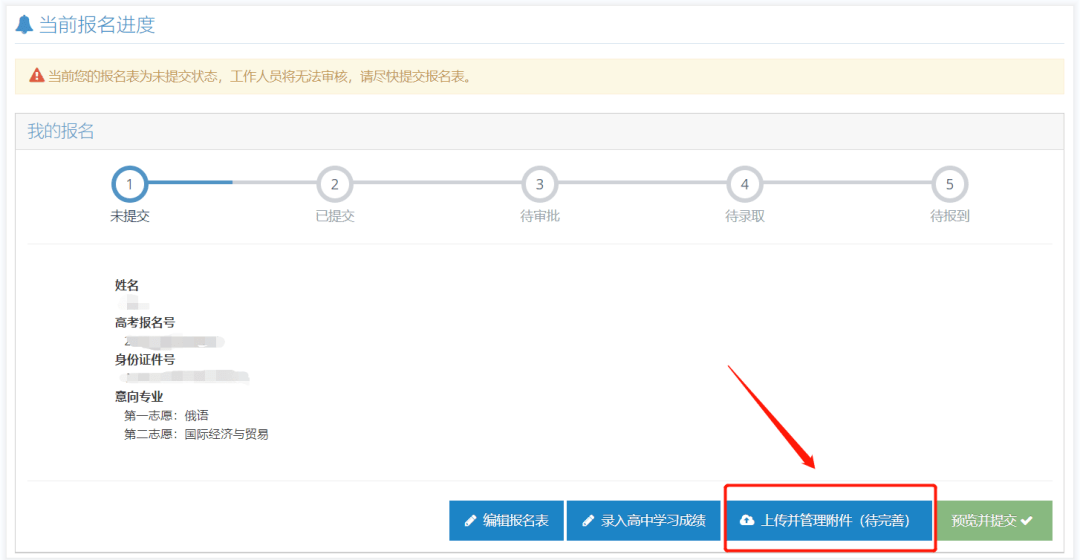Click the 身份证件号 label

(145, 359)
